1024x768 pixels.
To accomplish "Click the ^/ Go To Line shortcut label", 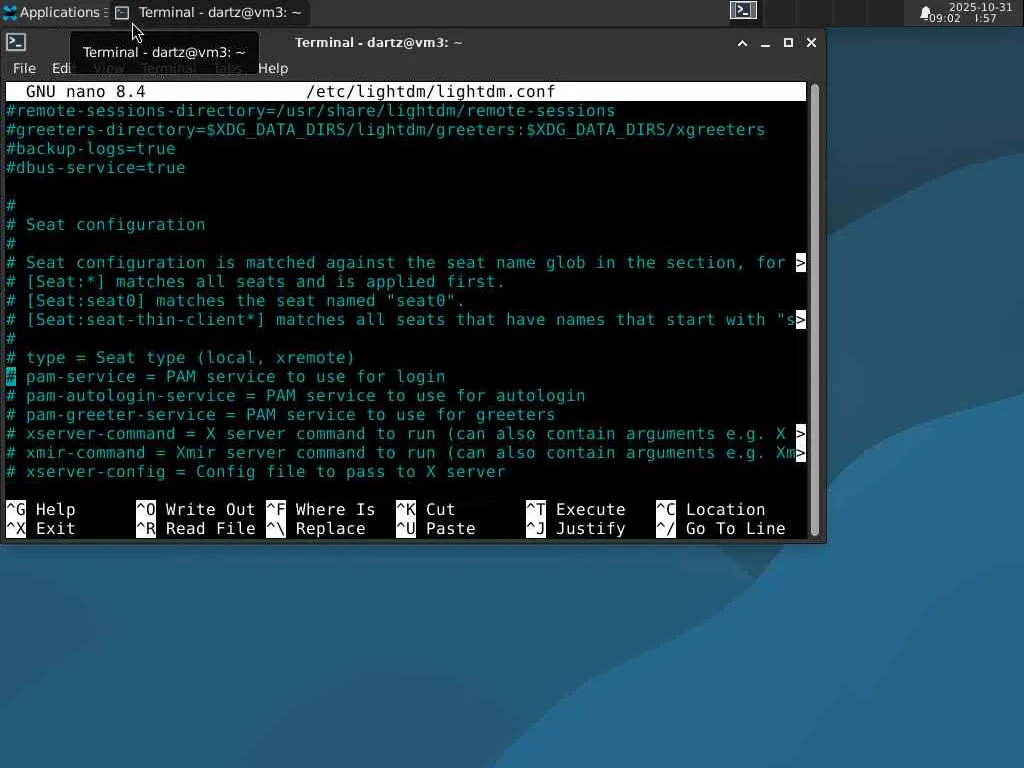I will (721, 528).
